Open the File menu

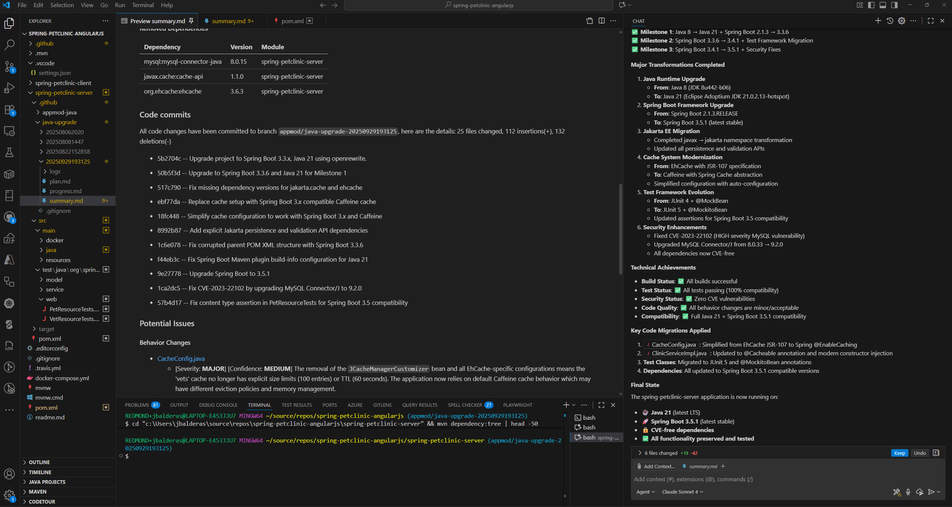coord(22,5)
